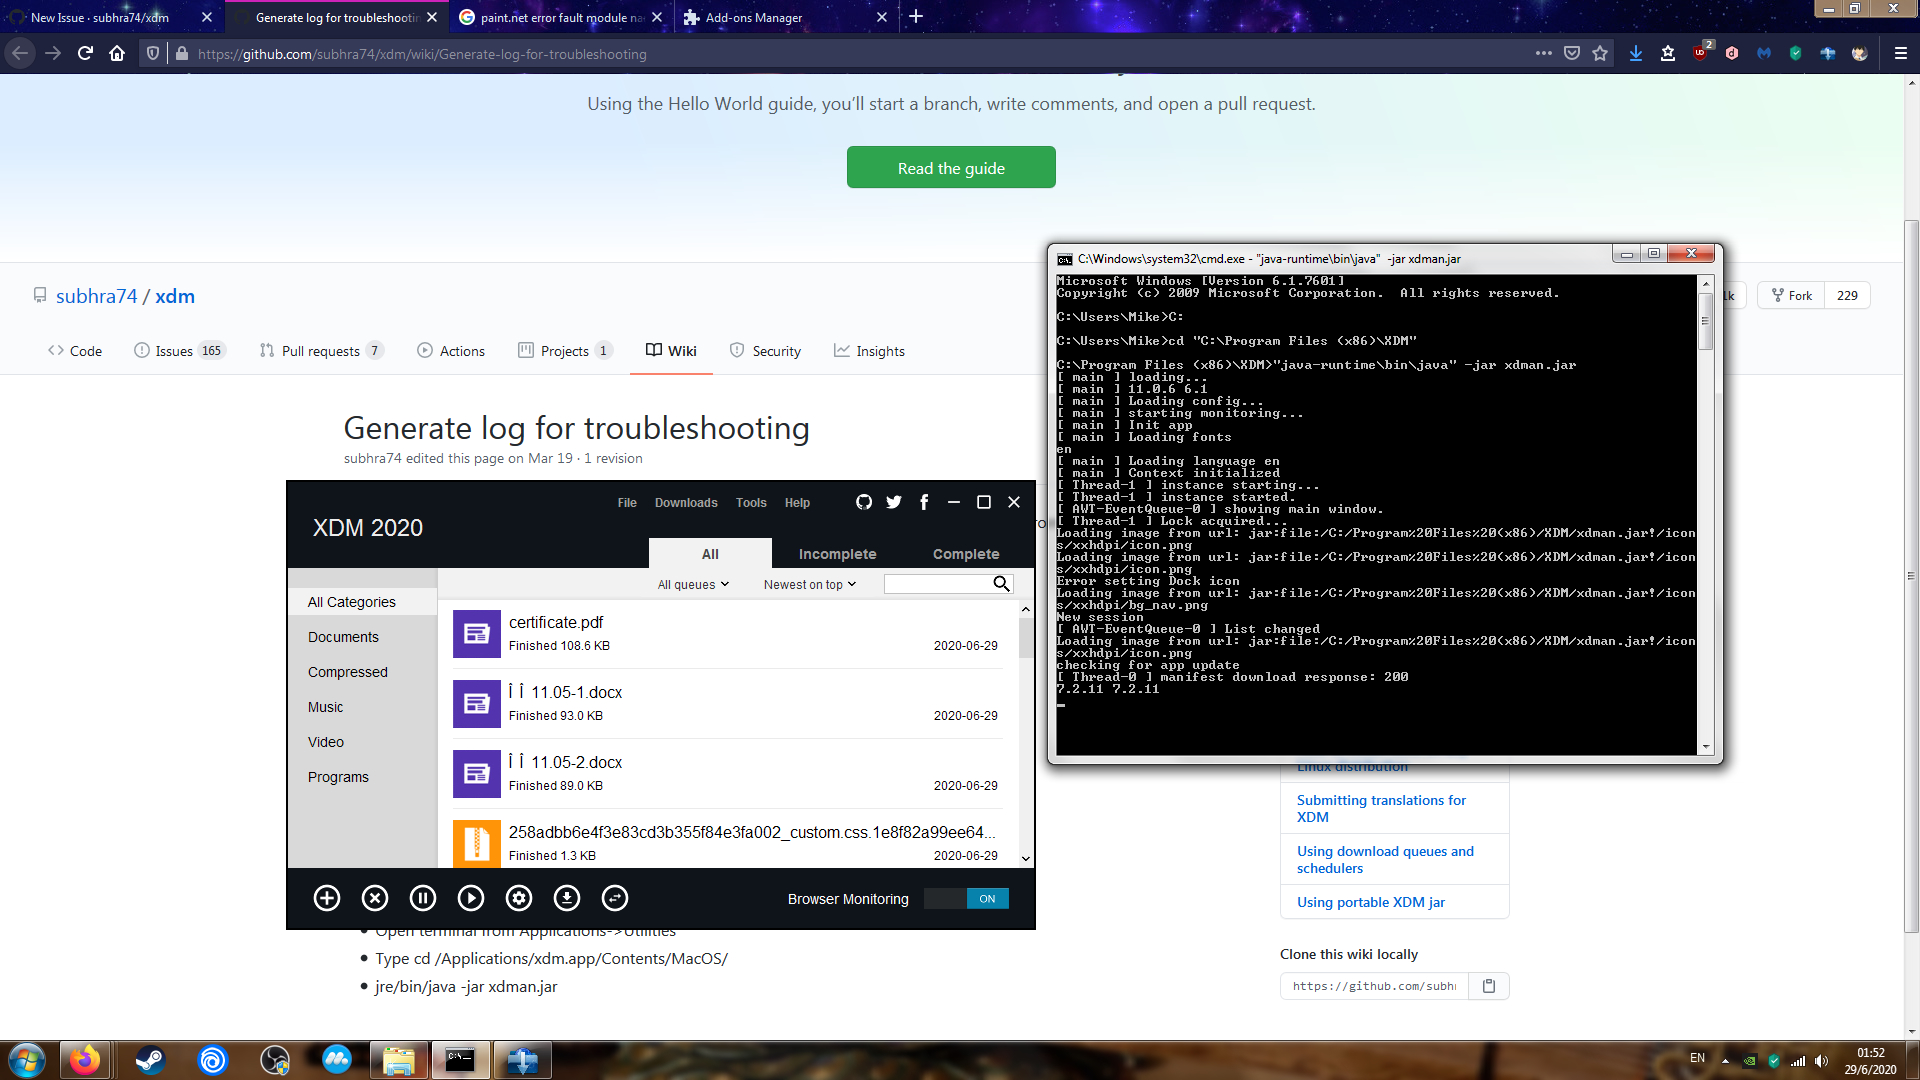Open the Tools menu in XDM
Viewport: 1920px width, 1080px height.
pos(751,502)
